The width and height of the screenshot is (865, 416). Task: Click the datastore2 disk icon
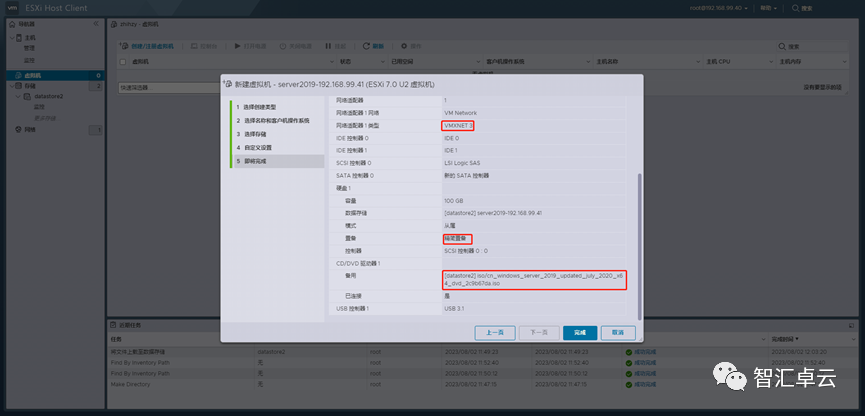coord(27,97)
